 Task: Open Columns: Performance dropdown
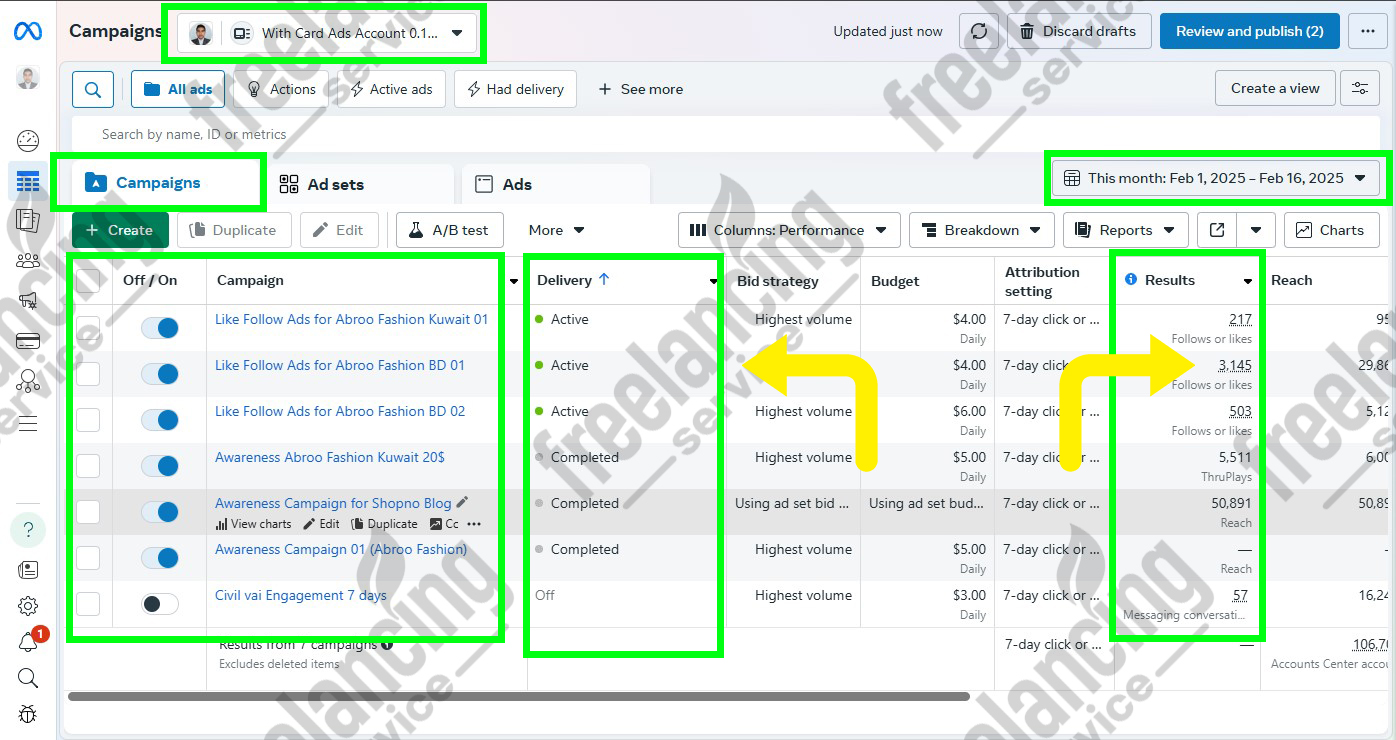pyautogui.click(x=789, y=230)
